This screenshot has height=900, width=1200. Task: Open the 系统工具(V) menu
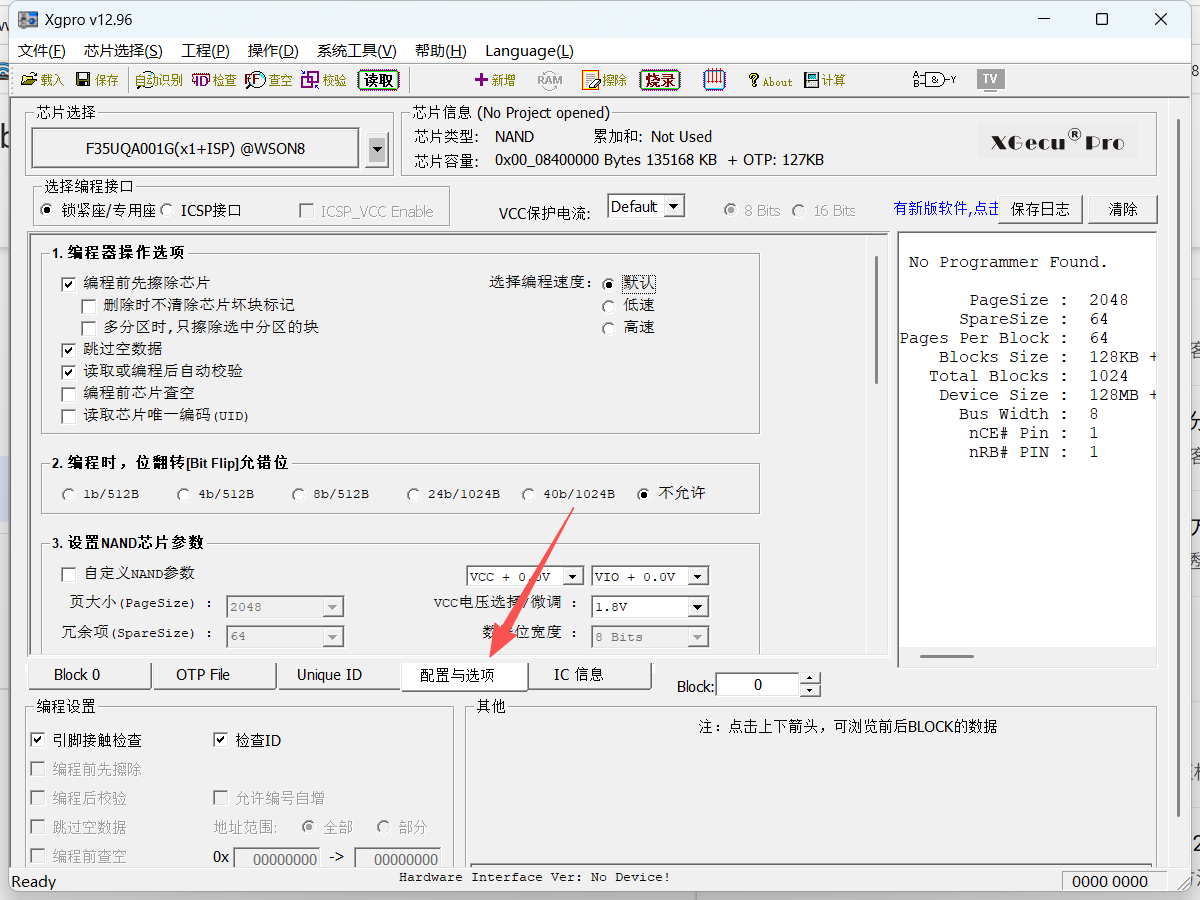point(356,51)
